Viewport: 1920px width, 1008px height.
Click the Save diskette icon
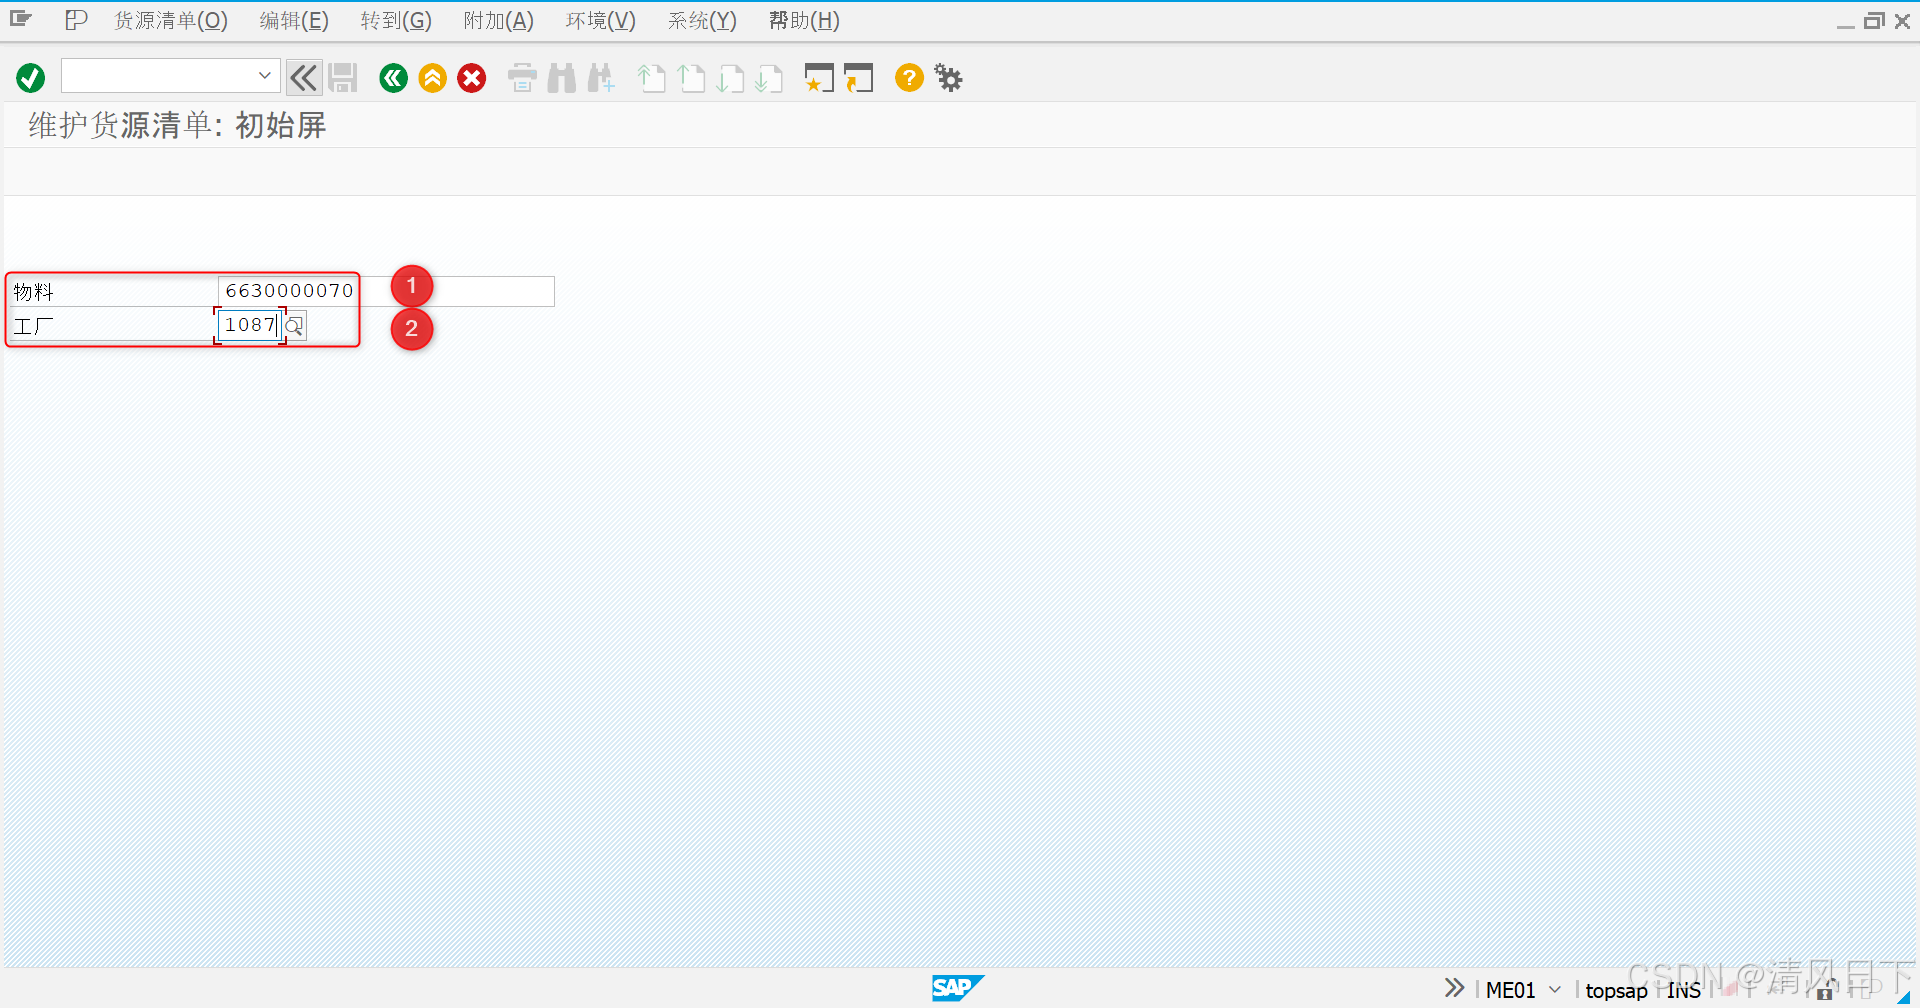343,78
